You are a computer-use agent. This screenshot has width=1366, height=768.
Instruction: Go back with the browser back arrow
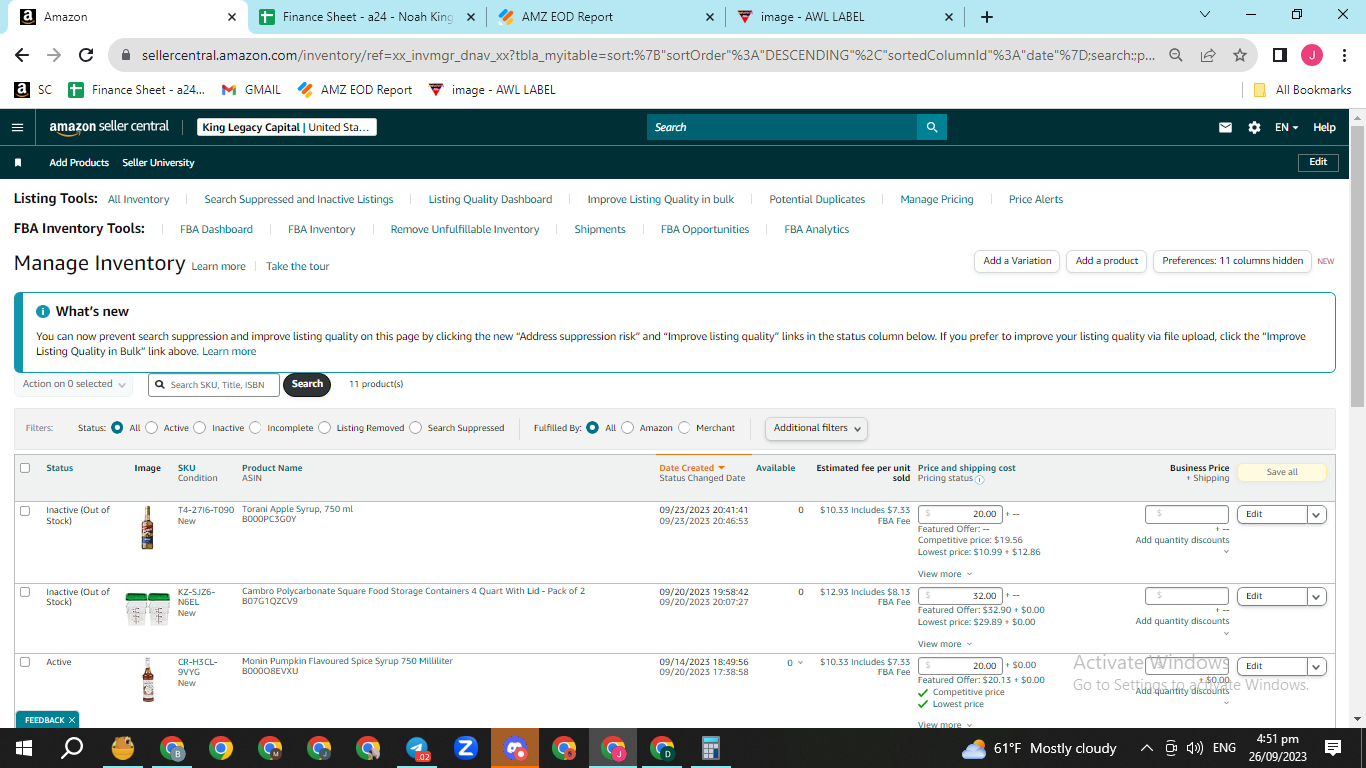pos(22,55)
